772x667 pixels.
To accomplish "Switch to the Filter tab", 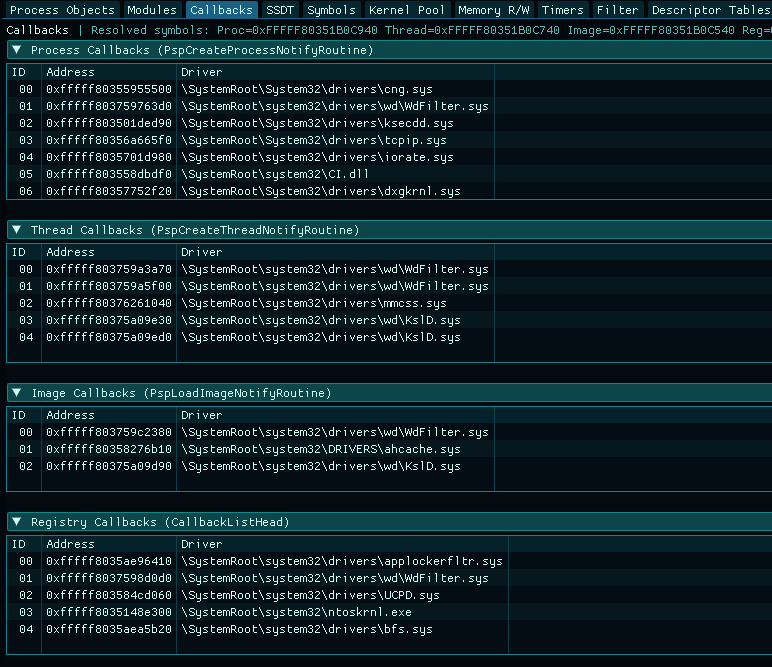I will point(617,10).
